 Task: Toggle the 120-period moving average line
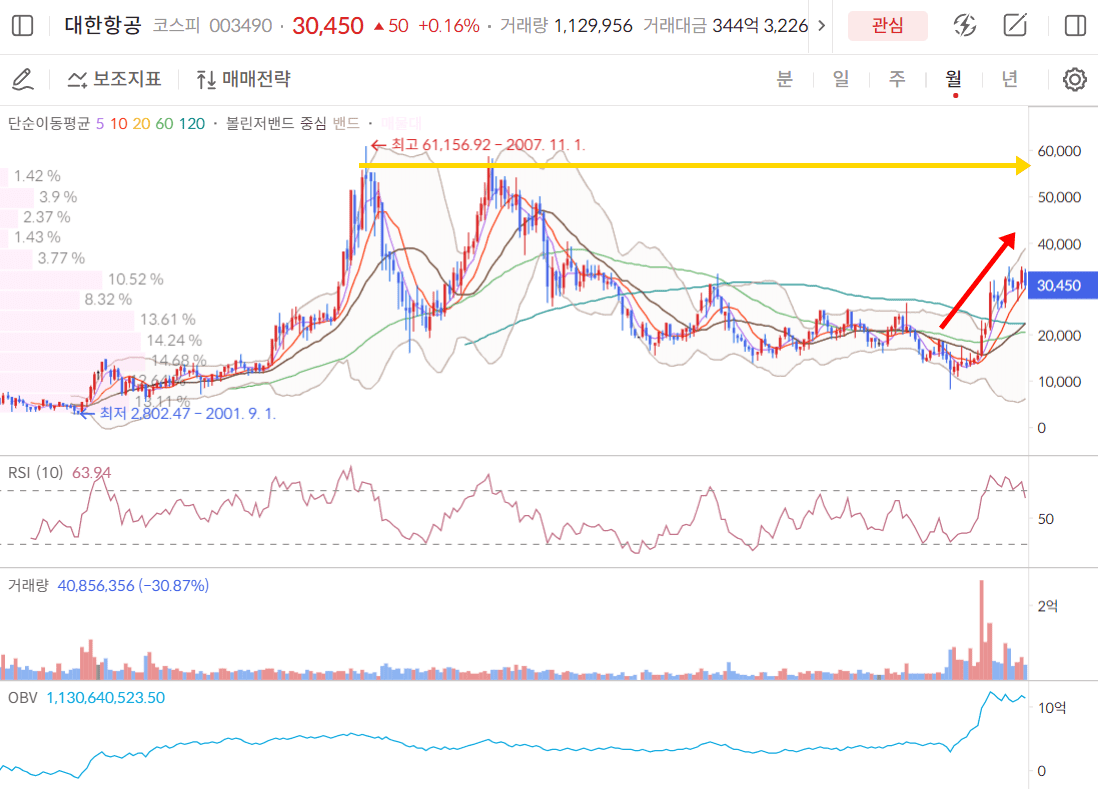[192, 124]
